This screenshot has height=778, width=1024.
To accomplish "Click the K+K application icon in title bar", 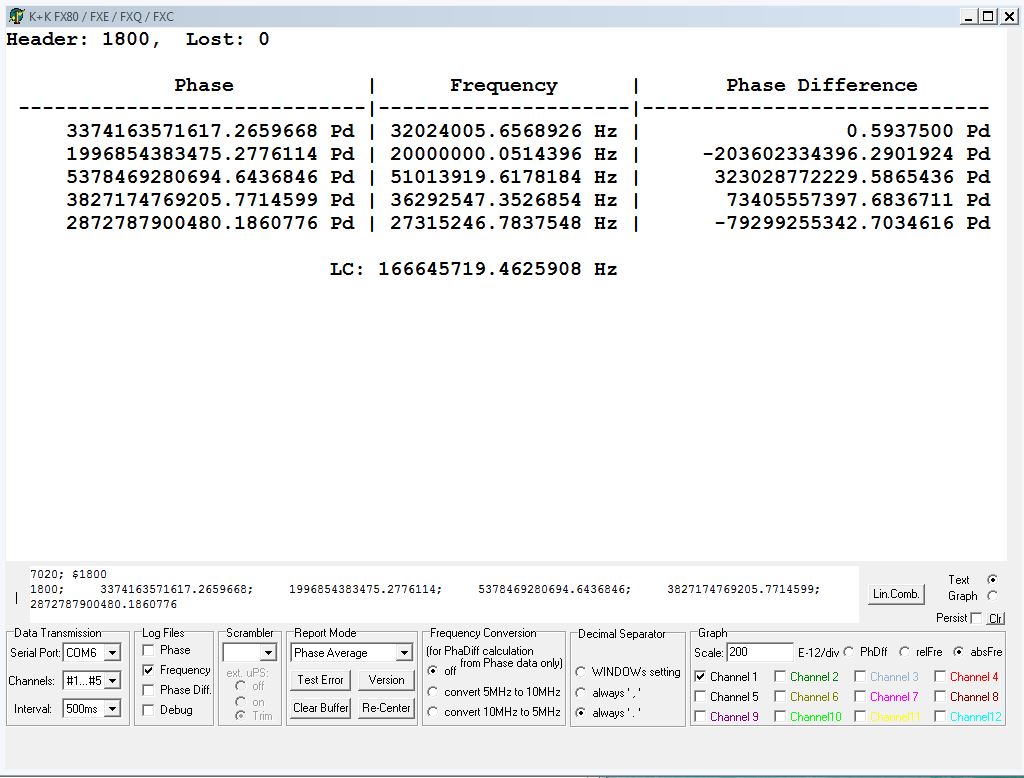I will [x=16, y=16].
